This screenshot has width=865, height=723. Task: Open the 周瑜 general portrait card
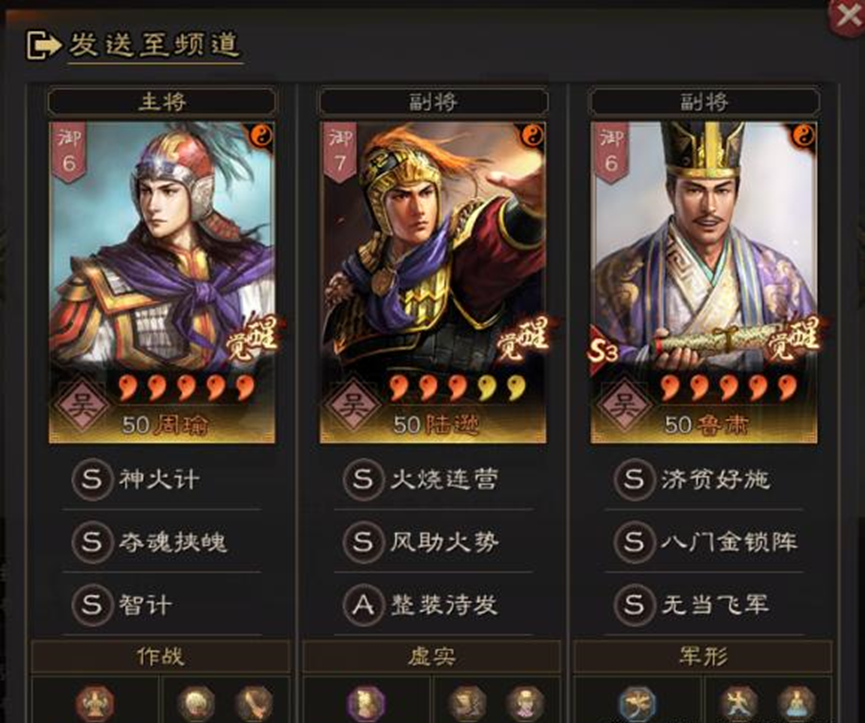click(x=162, y=282)
